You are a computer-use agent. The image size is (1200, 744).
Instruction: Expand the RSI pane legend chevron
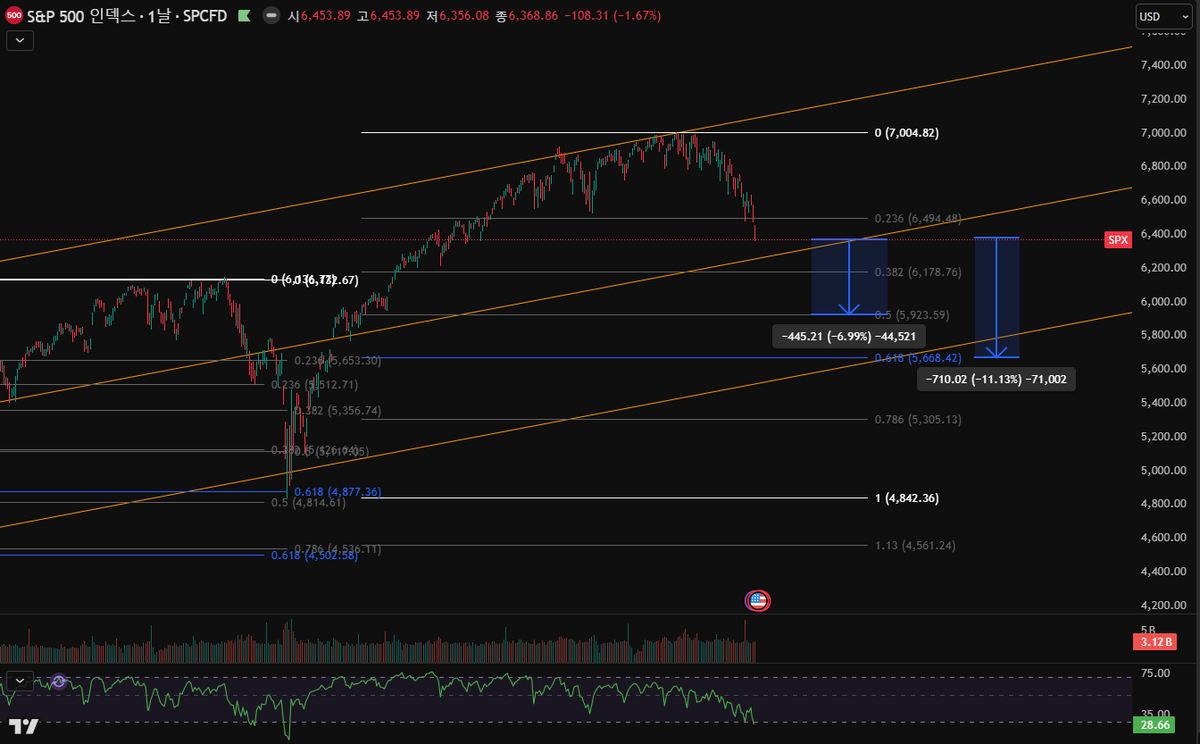pyautogui.click(x=20, y=680)
